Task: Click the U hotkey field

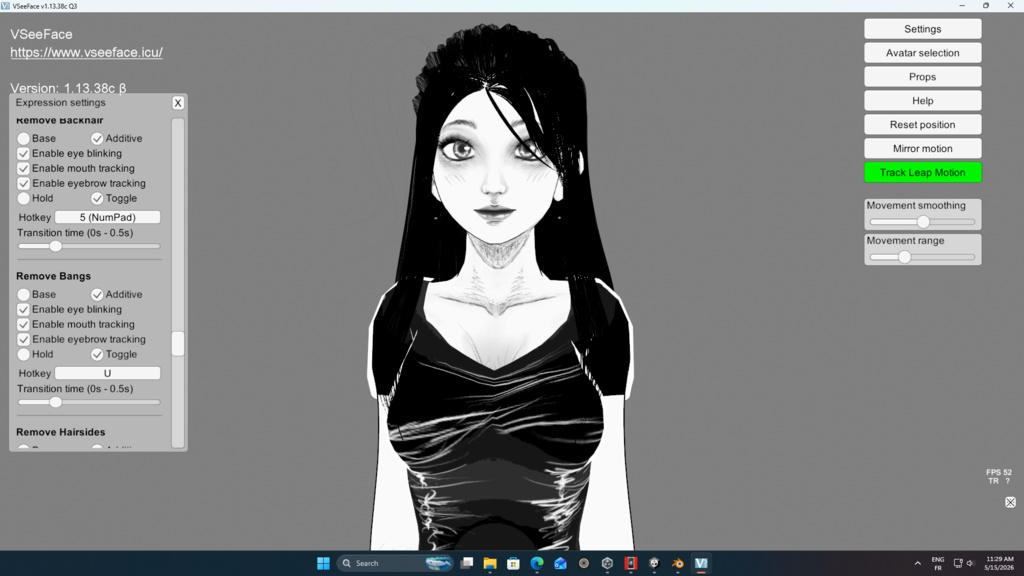Action: pyautogui.click(x=107, y=374)
